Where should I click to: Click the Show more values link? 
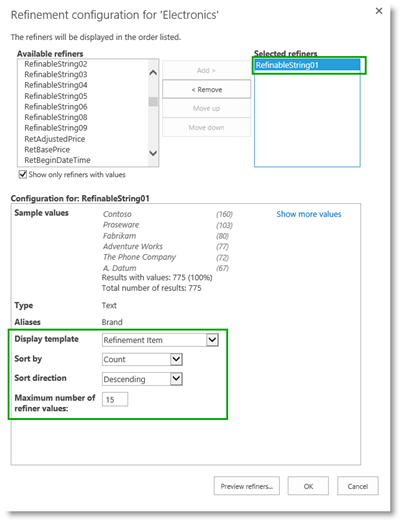pyautogui.click(x=309, y=214)
